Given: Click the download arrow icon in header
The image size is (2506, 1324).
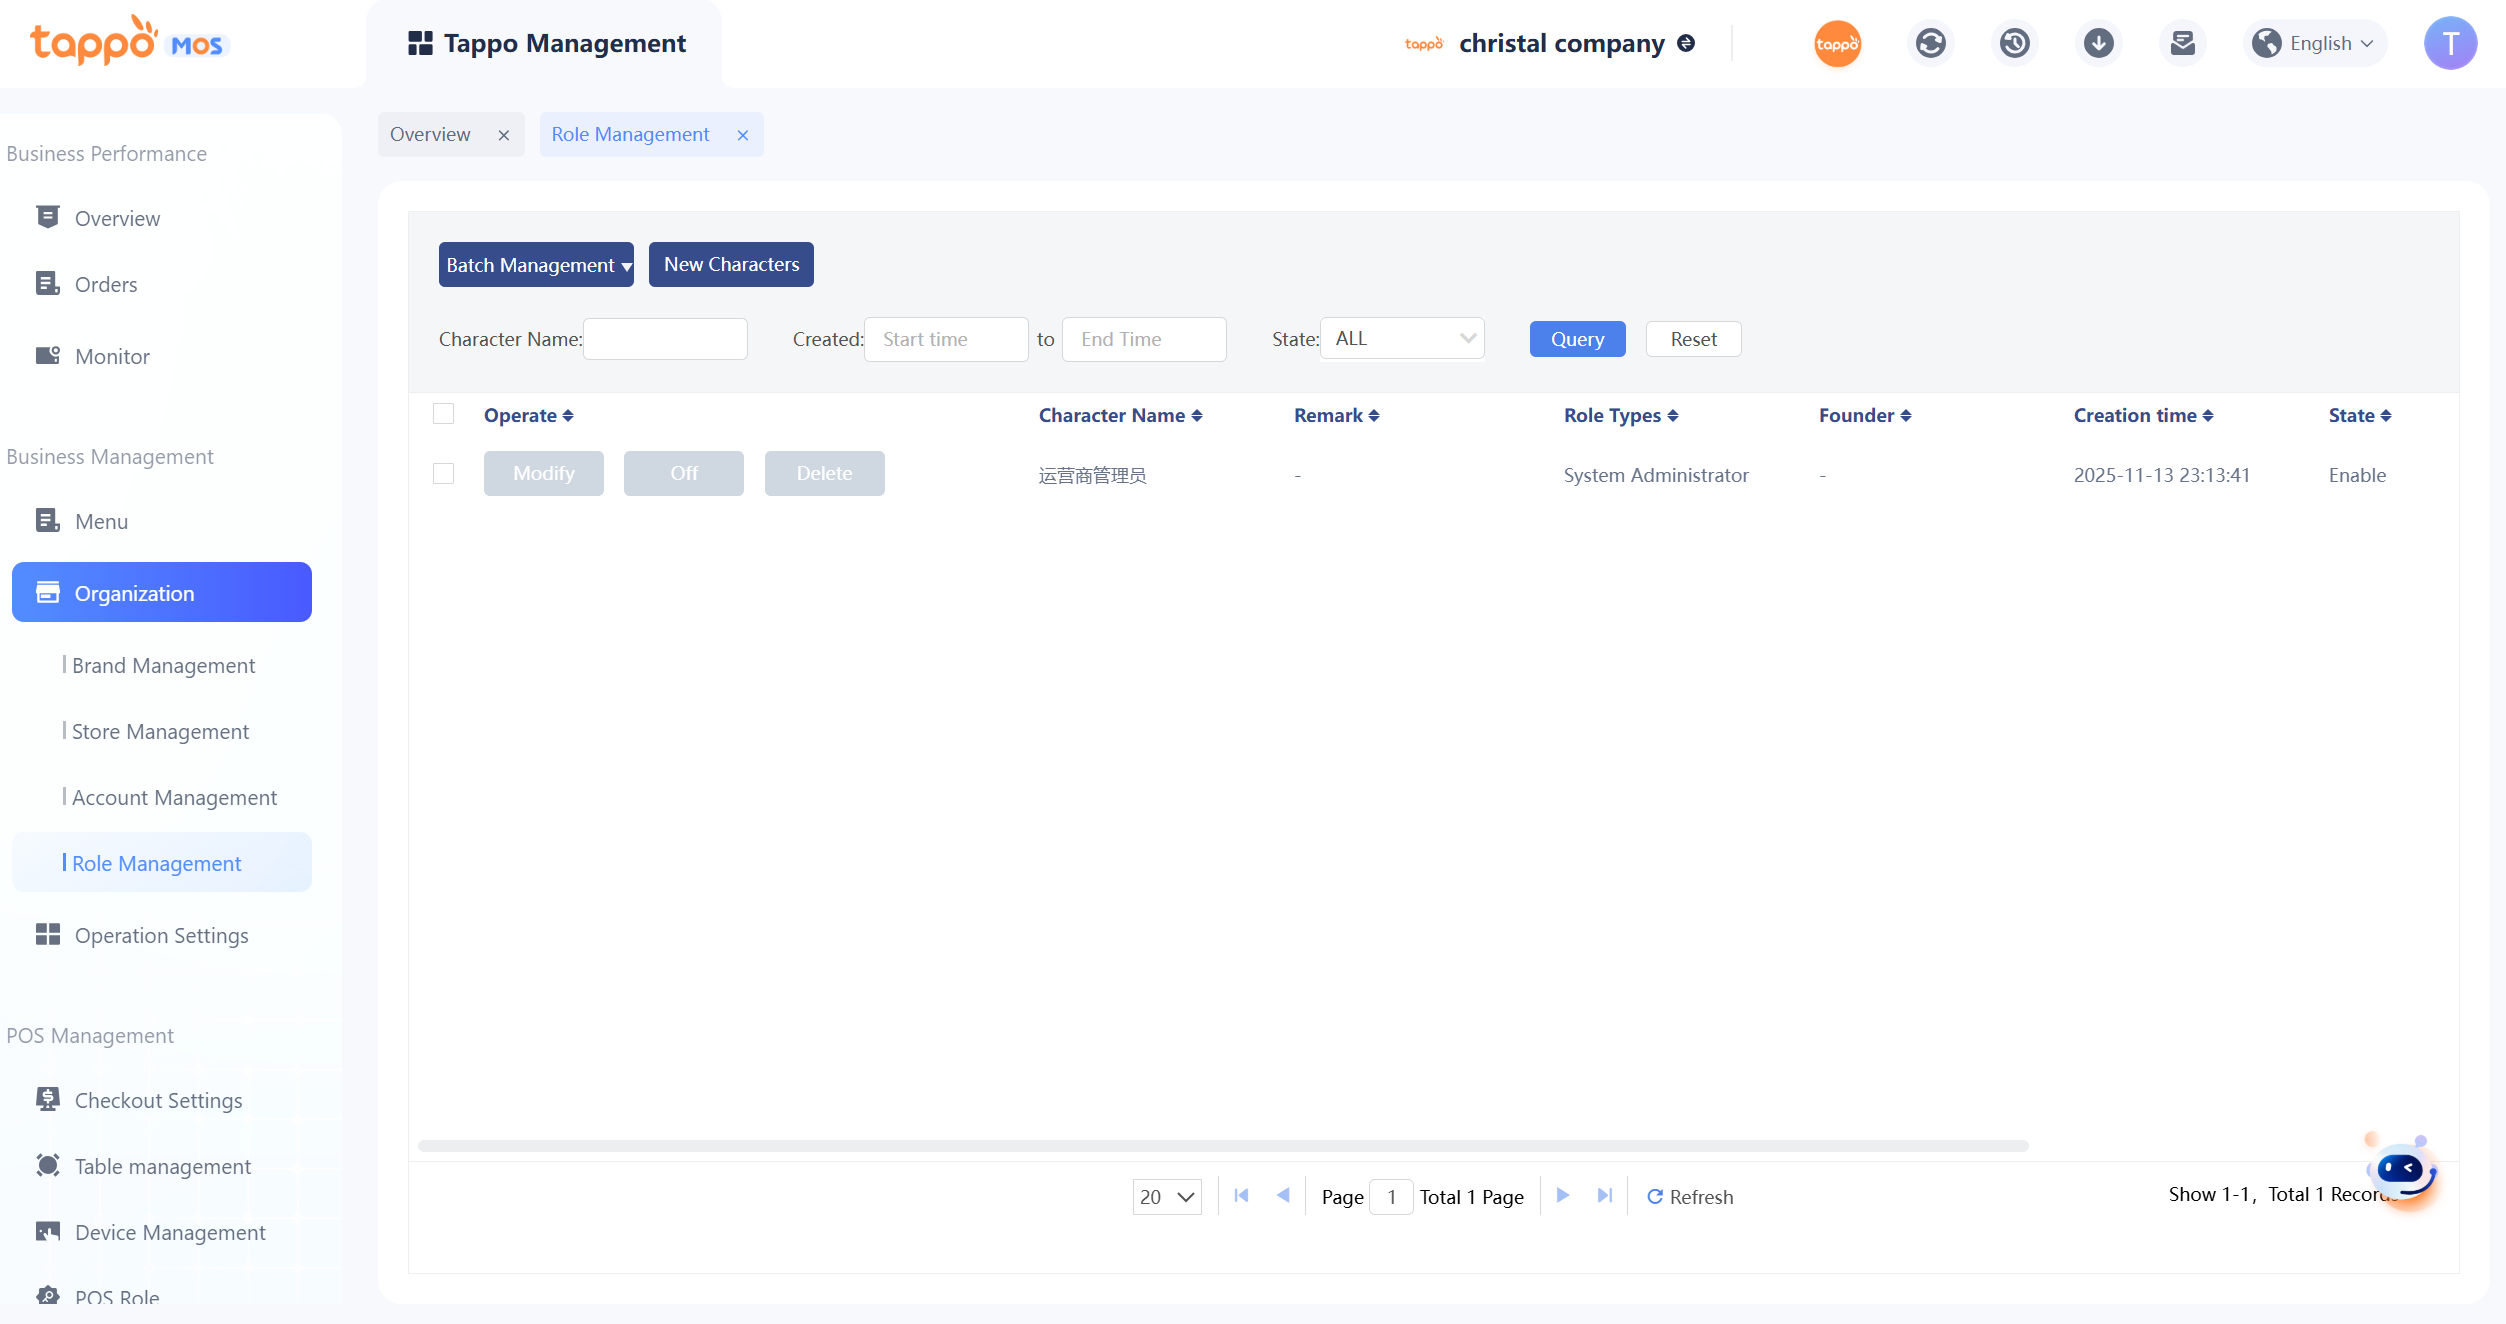Looking at the screenshot, I should 2098,43.
